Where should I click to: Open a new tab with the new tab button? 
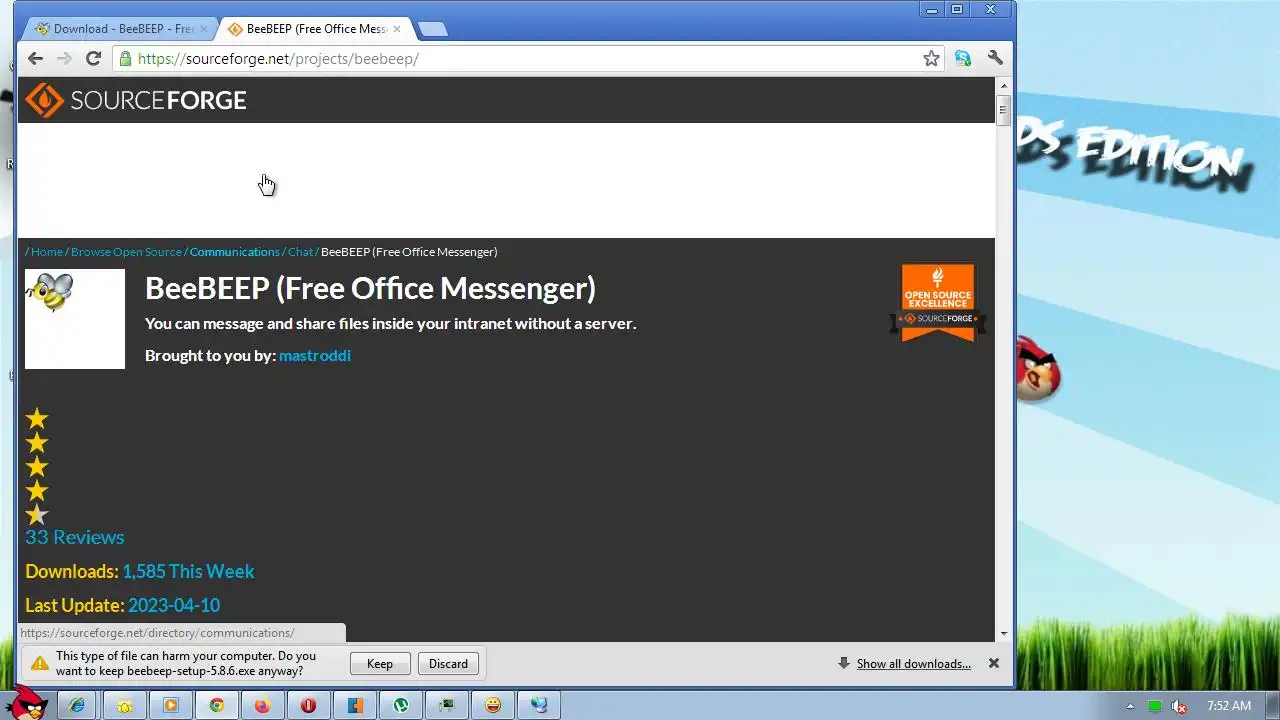click(432, 29)
